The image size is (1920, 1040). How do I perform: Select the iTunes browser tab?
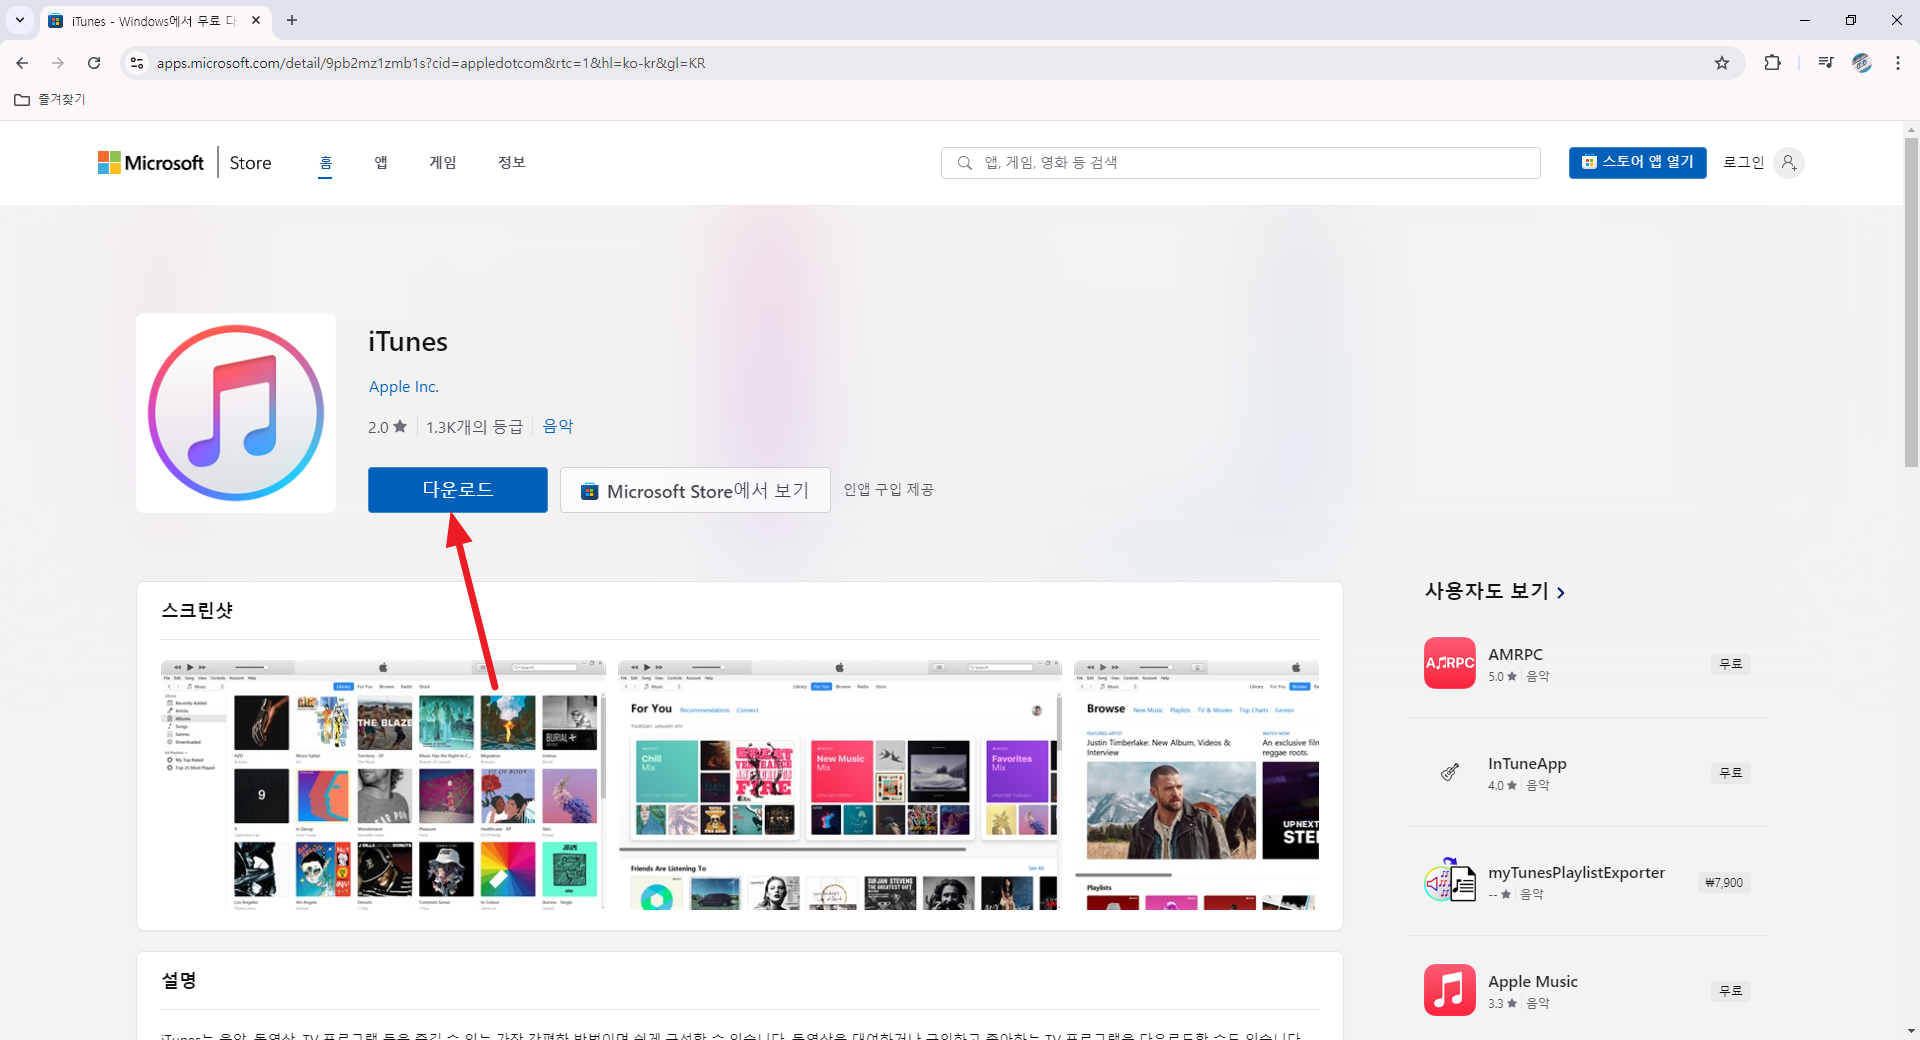[155, 21]
